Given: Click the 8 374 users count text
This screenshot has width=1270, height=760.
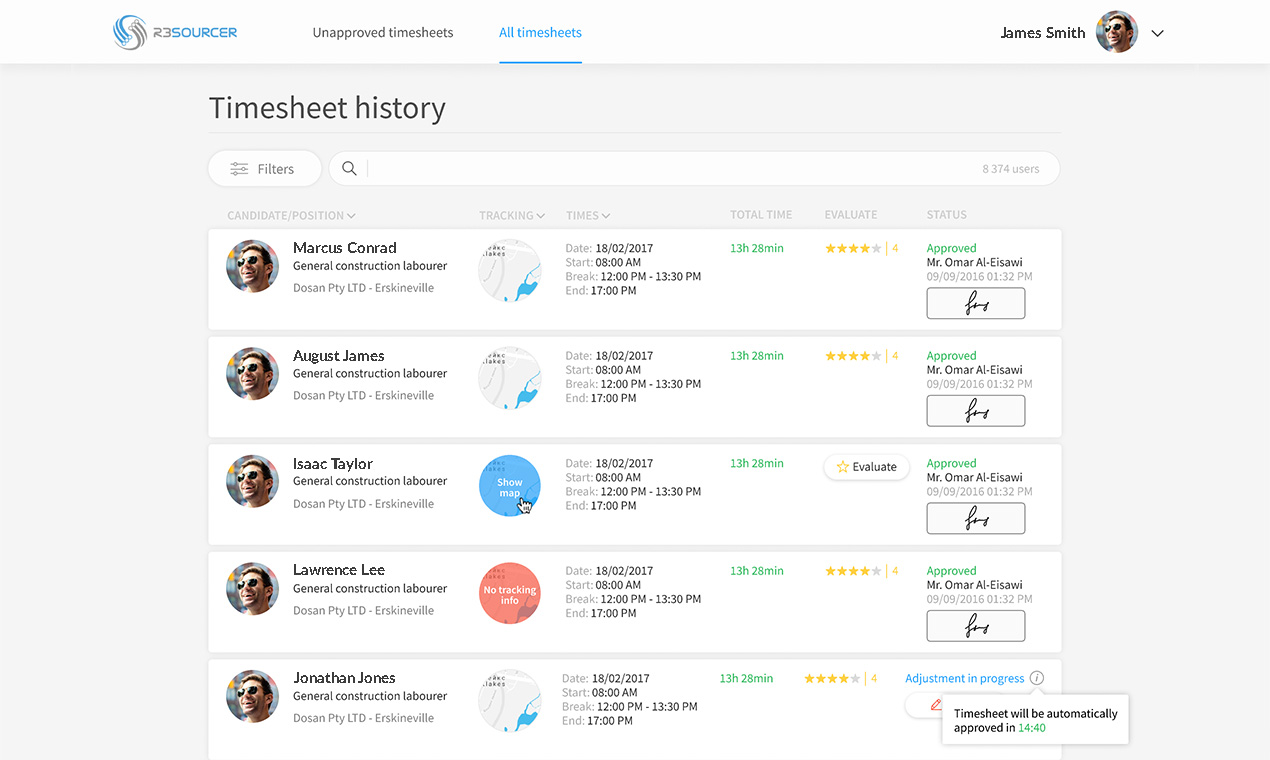Looking at the screenshot, I should [1011, 169].
